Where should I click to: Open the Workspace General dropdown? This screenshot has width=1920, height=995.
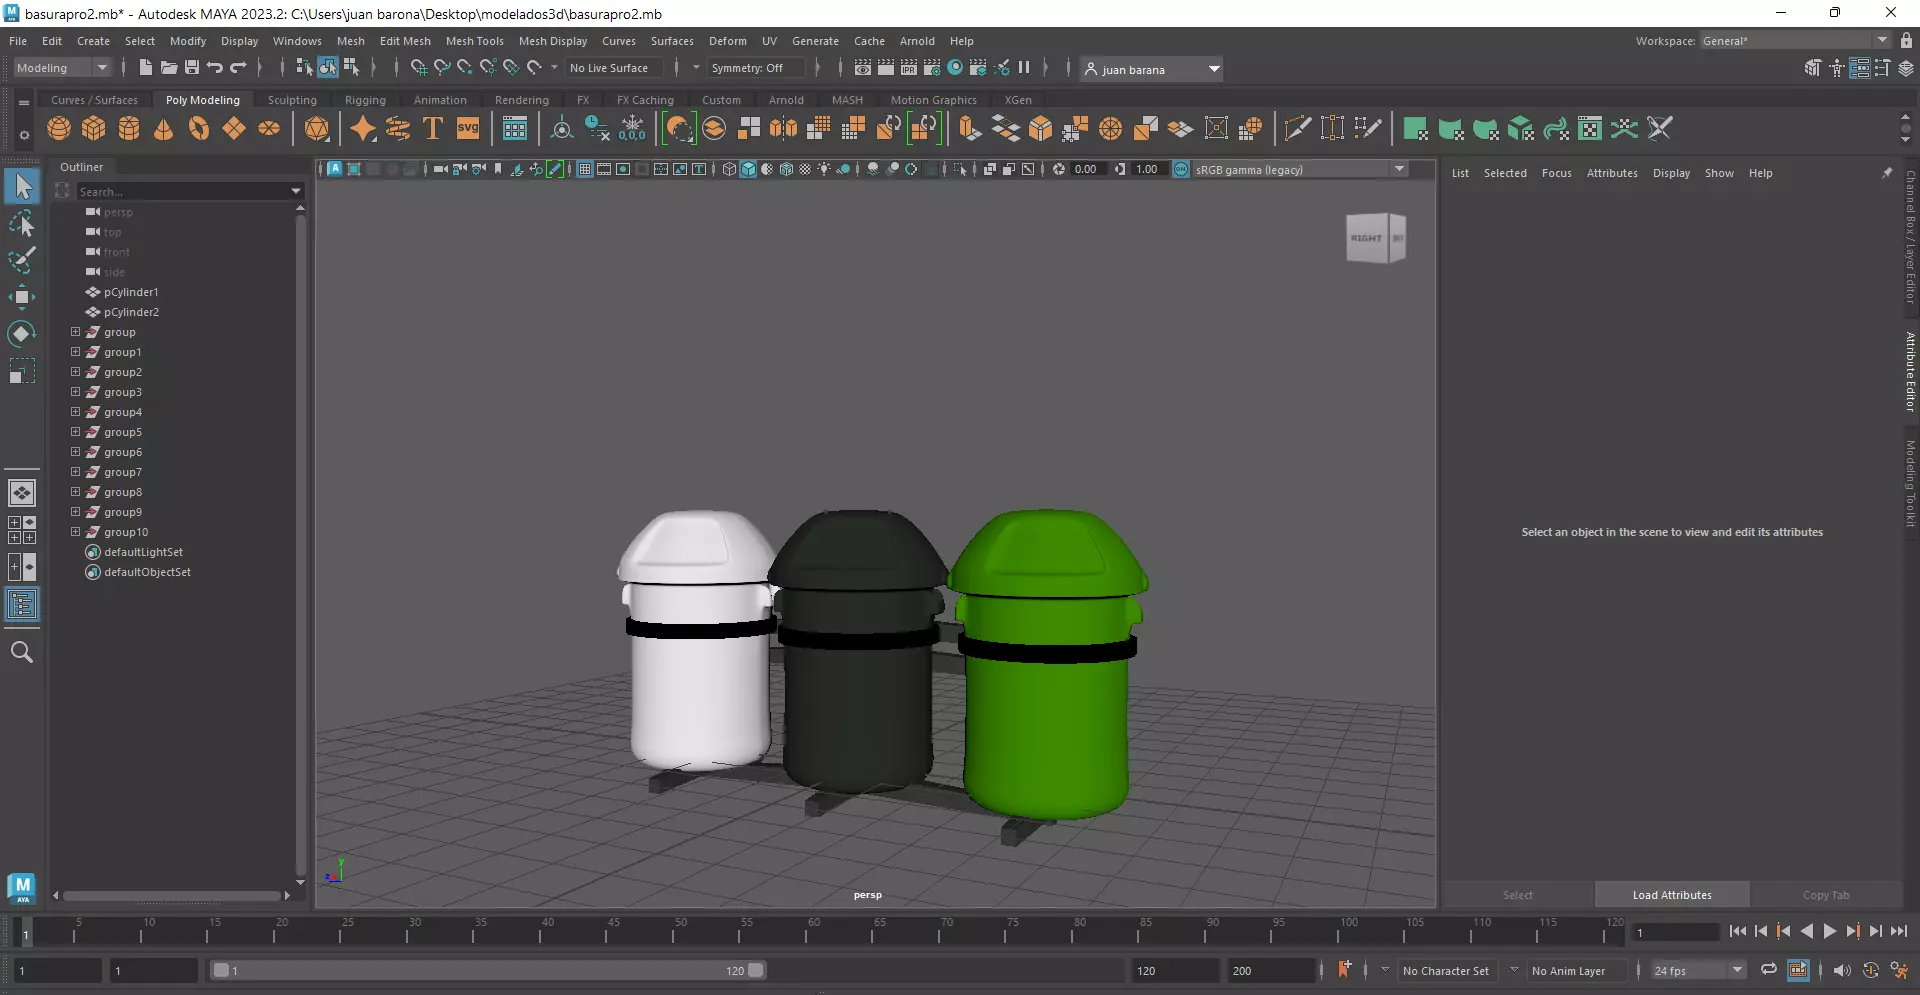(1795, 40)
